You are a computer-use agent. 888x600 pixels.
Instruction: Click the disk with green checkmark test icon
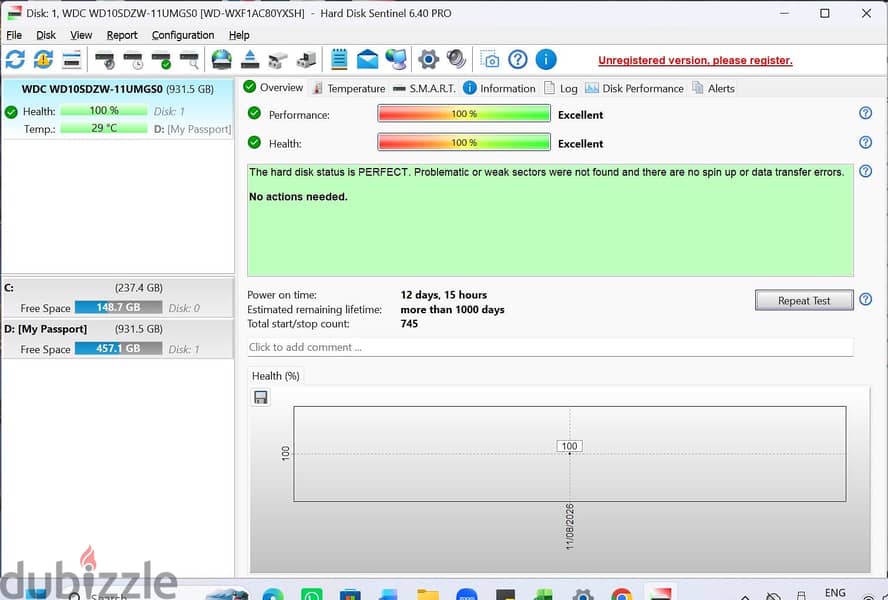[161, 59]
